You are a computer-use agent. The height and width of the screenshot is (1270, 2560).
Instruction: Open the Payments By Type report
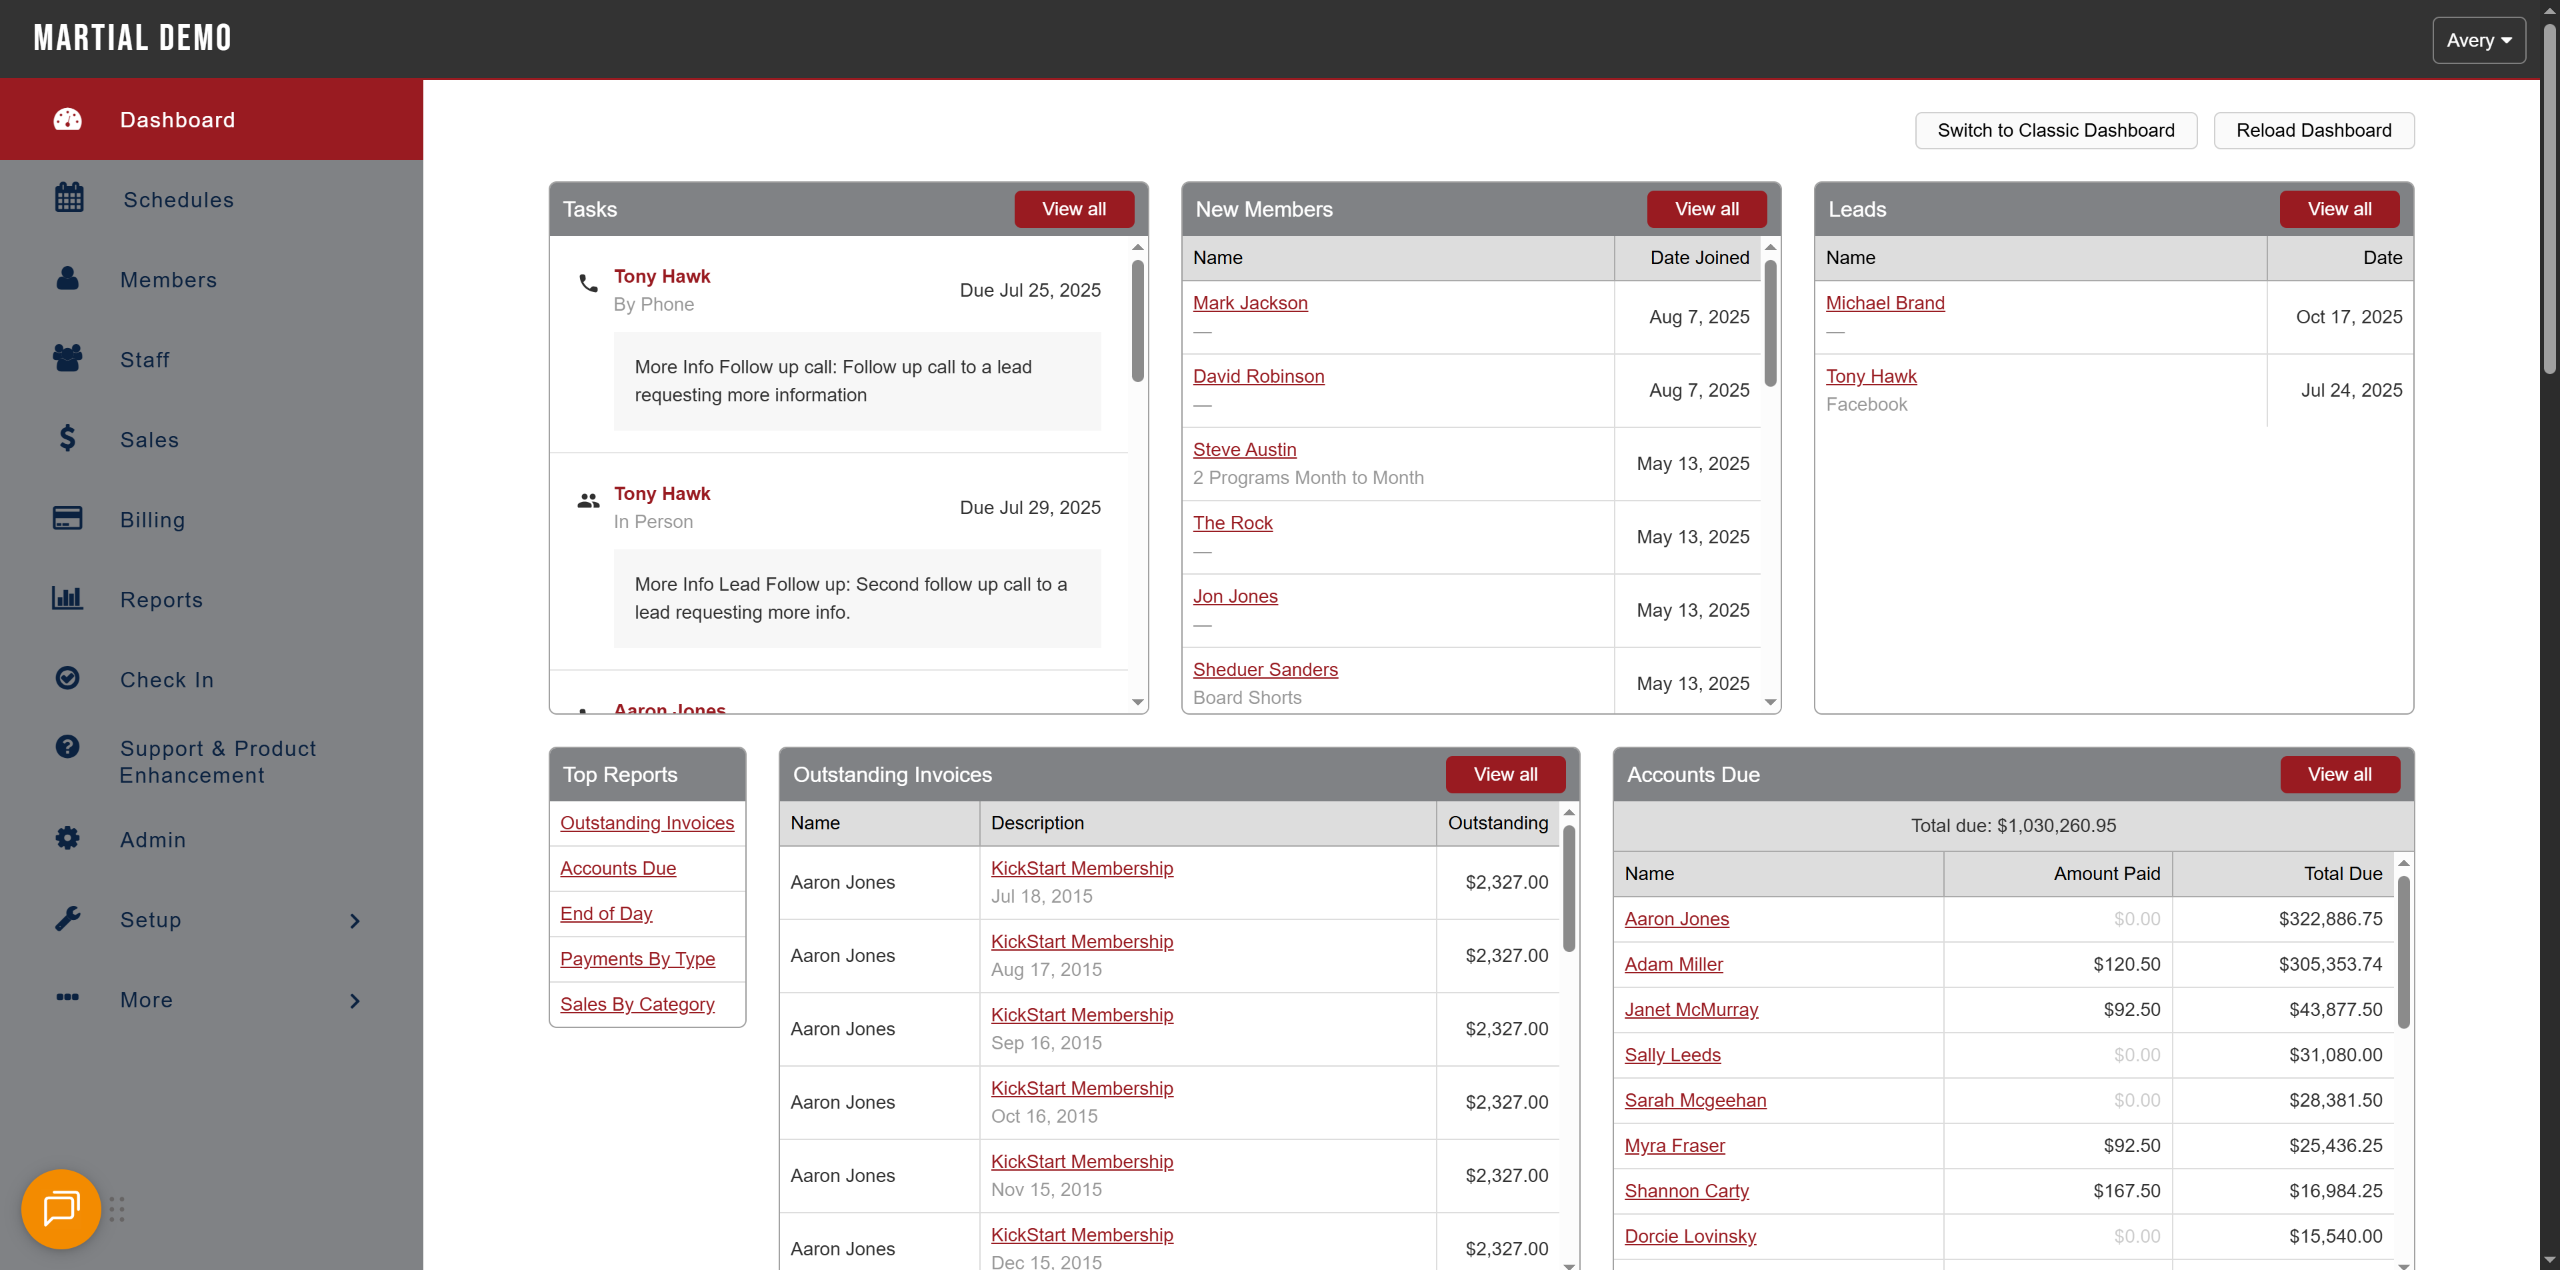coord(637,959)
